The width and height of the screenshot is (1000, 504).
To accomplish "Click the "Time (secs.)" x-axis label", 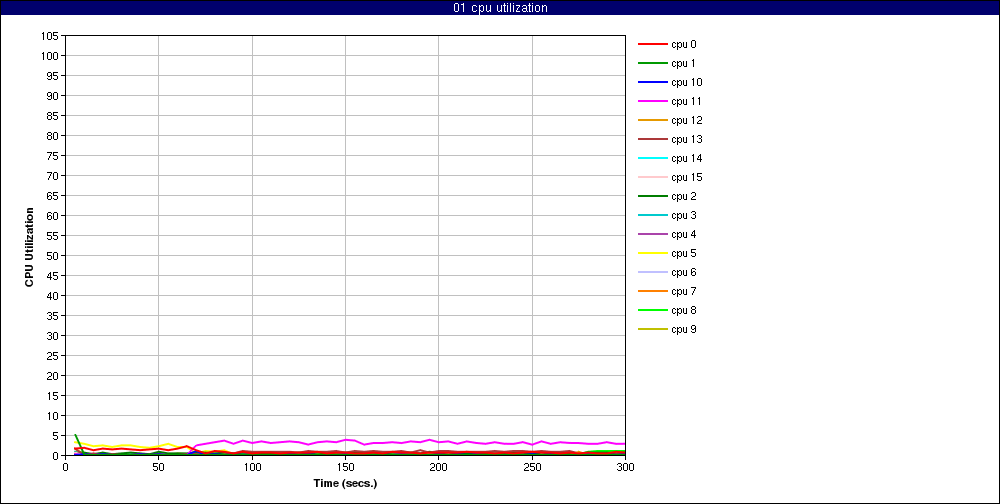I will coord(345,483).
